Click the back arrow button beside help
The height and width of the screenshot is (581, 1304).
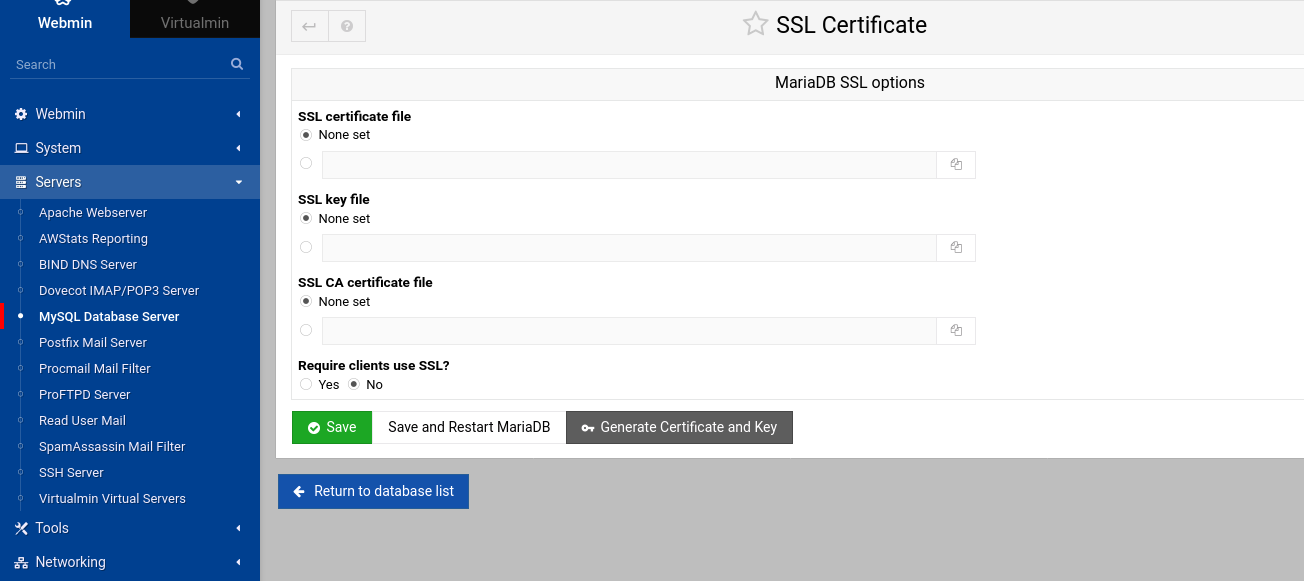310,26
